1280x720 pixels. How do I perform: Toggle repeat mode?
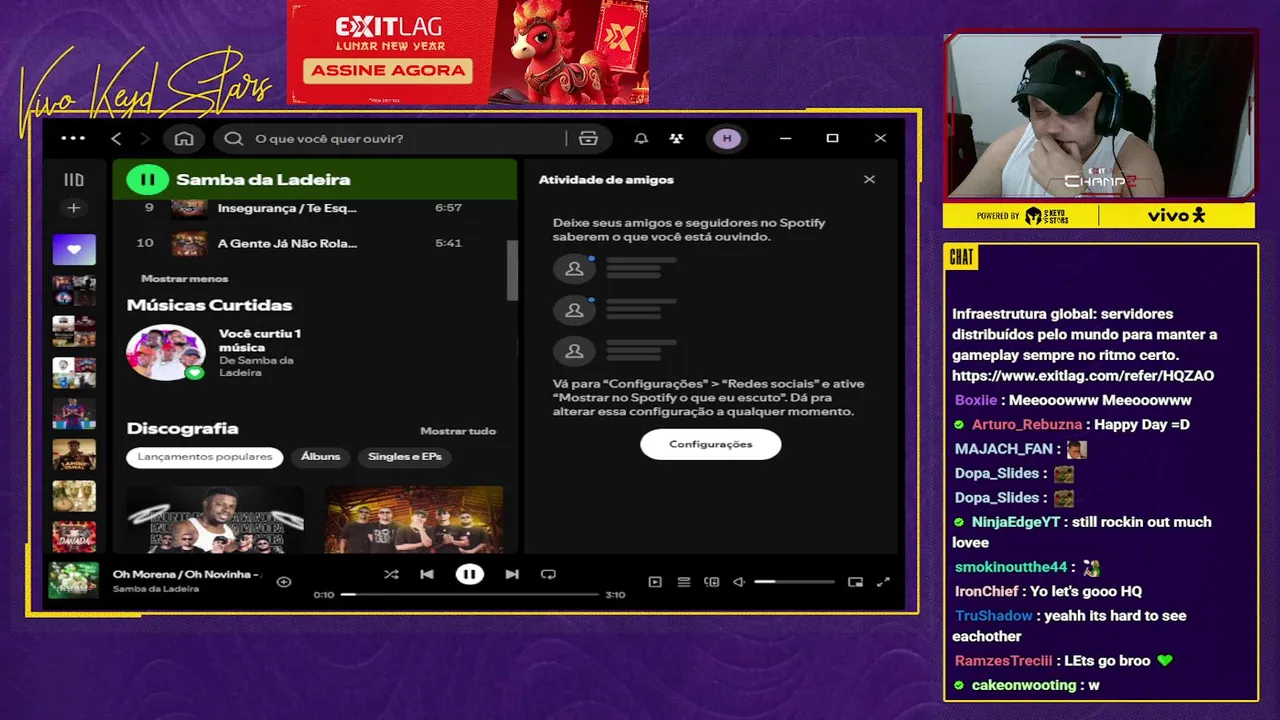coord(548,574)
